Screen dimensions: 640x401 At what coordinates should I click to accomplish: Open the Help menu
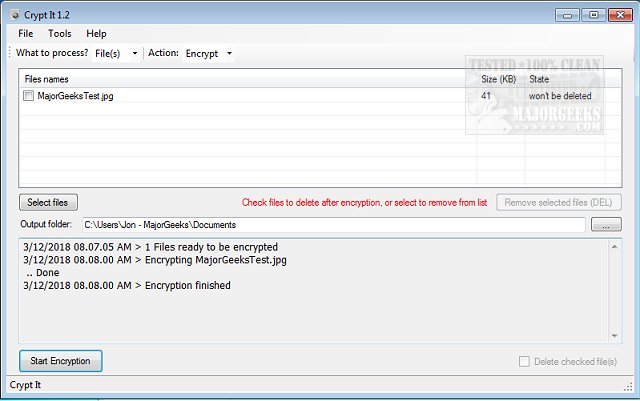96,33
